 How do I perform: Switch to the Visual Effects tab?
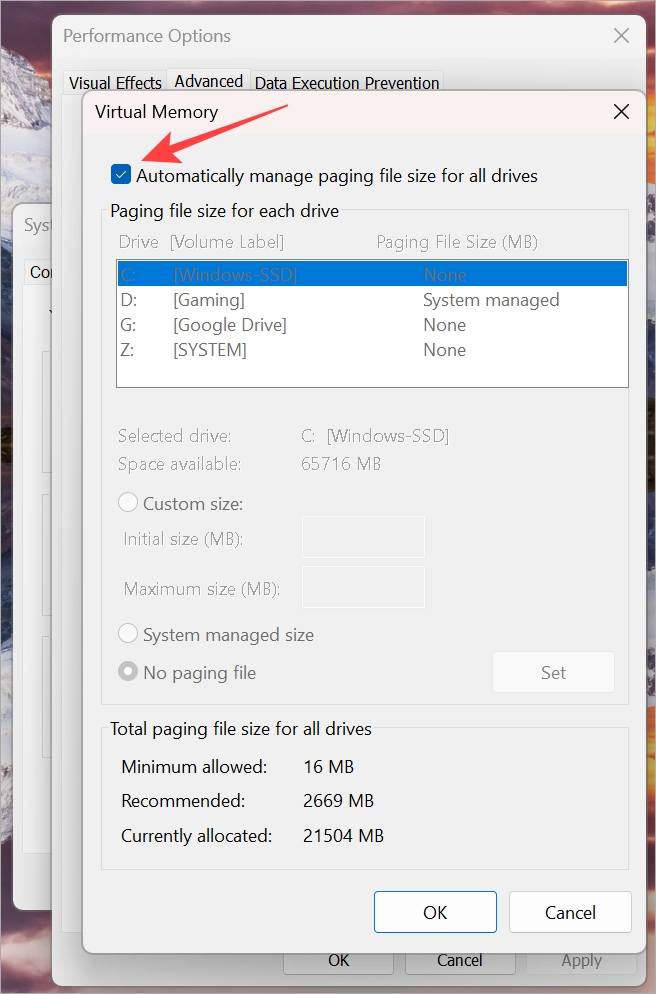[114, 82]
